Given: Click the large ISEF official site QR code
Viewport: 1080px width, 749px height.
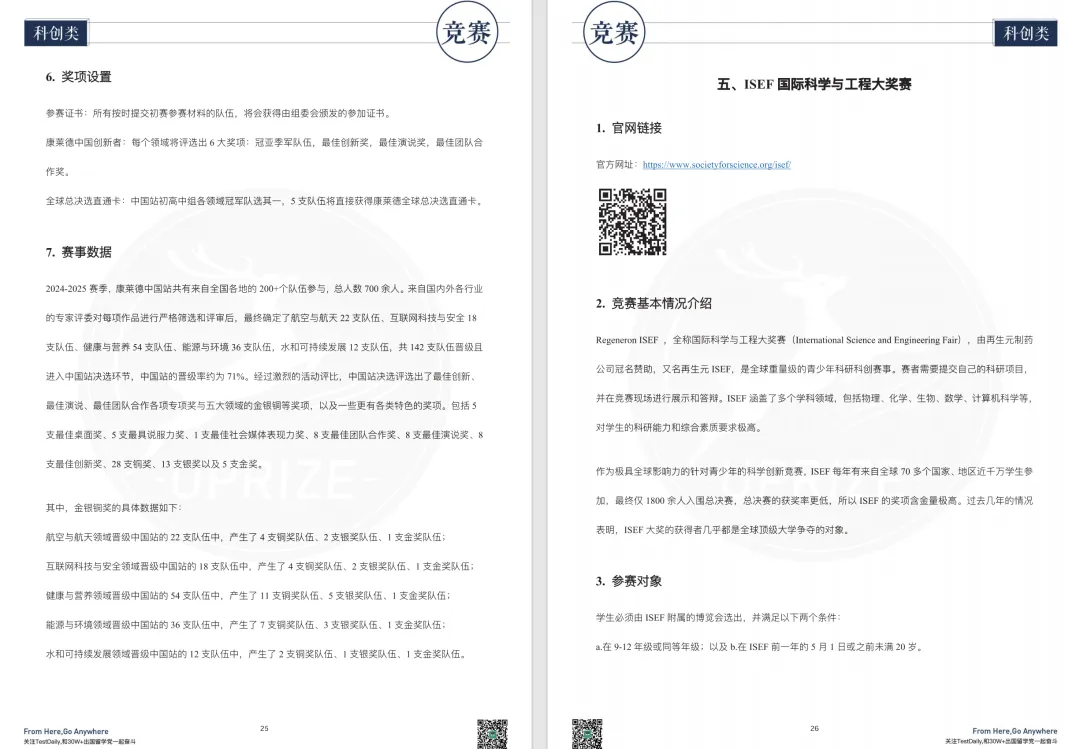Looking at the screenshot, I should click(632, 222).
